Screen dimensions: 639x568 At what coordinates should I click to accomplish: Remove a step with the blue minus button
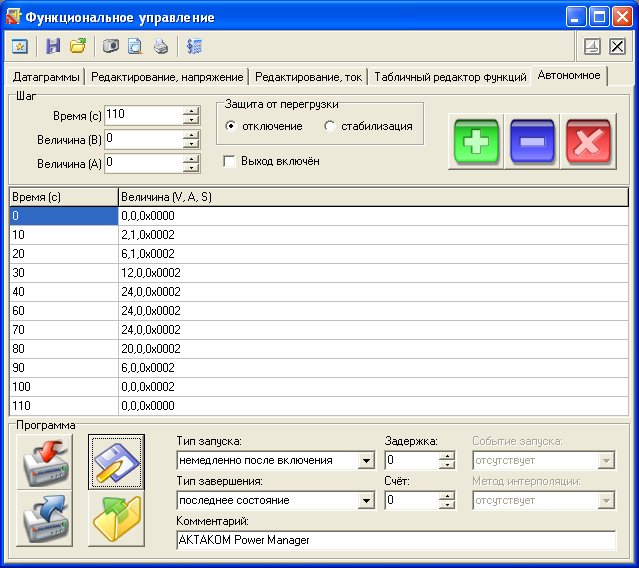point(532,141)
